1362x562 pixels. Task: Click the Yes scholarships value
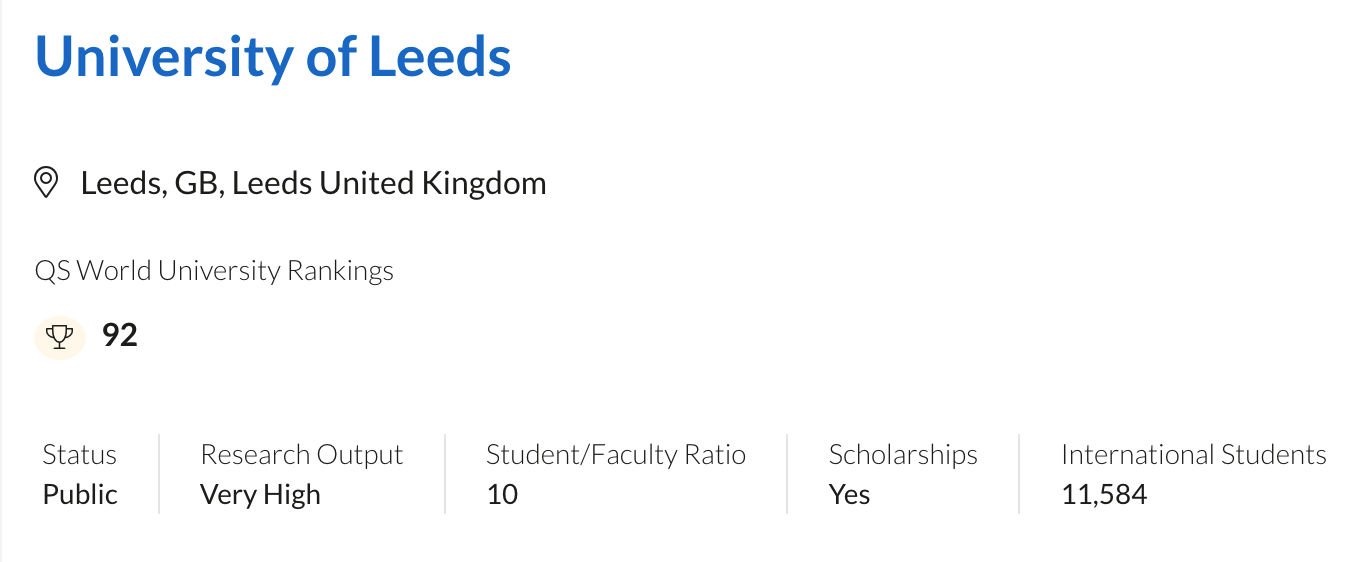point(849,495)
